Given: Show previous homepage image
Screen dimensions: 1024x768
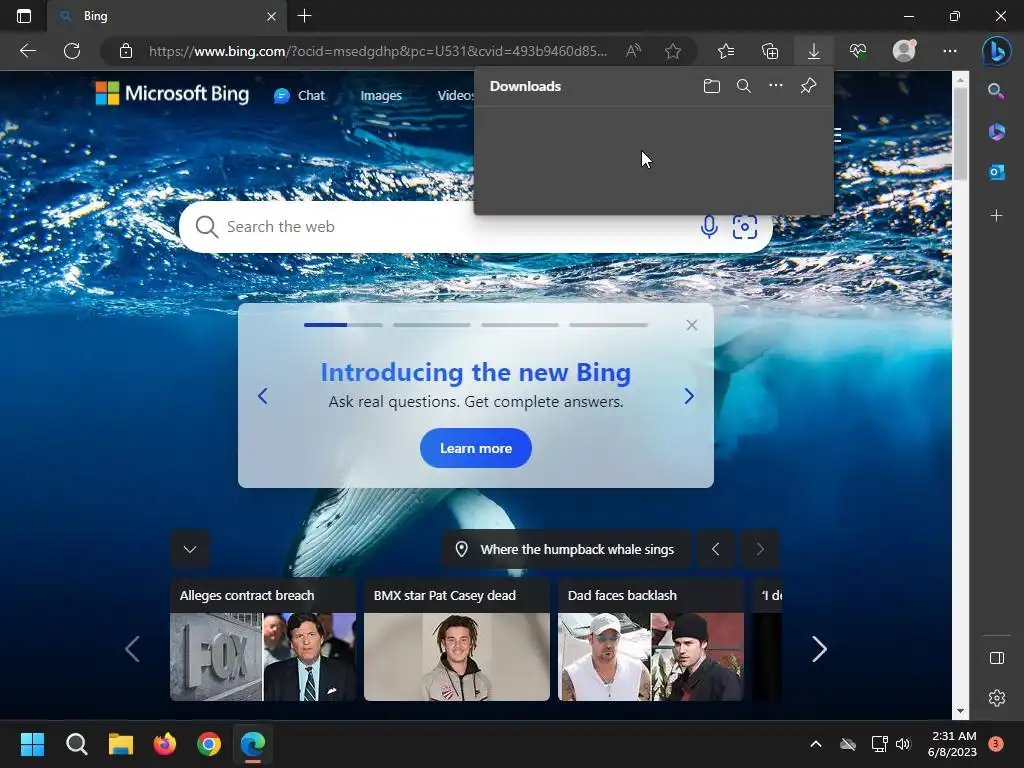Looking at the screenshot, I should click(x=715, y=549).
